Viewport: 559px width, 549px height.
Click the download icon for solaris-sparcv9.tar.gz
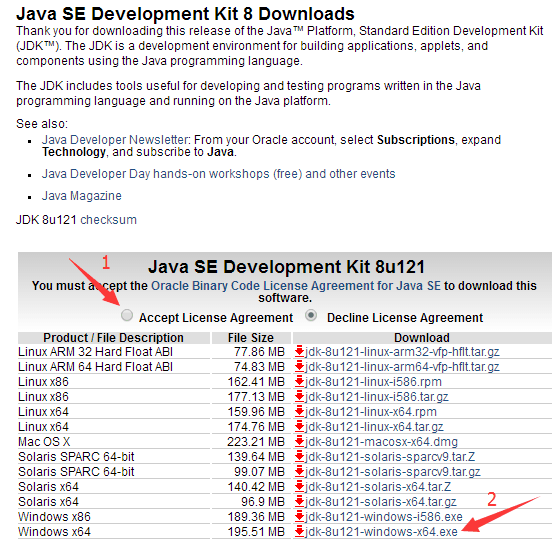299,471
